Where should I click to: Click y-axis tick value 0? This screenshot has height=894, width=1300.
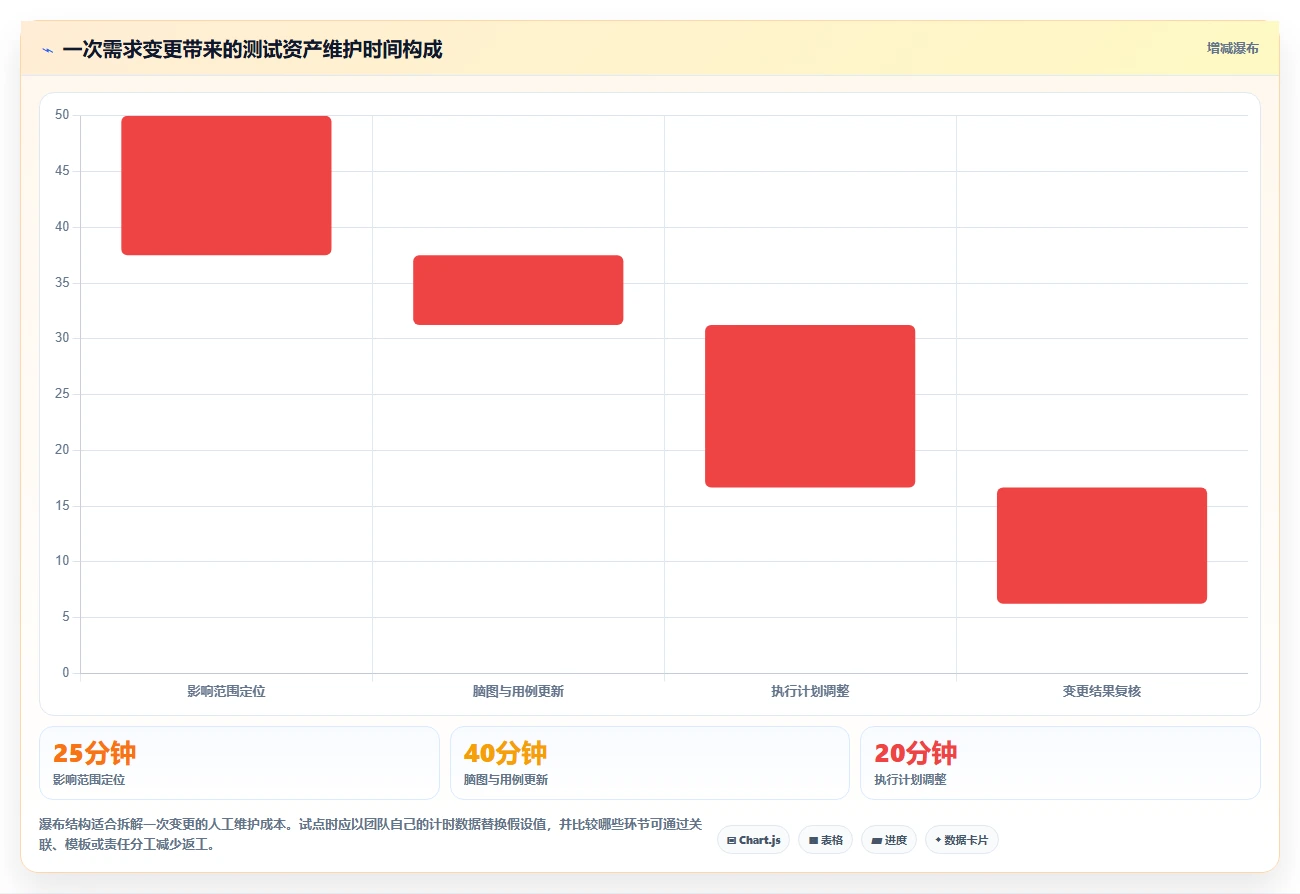pyautogui.click(x=66, y=672)
